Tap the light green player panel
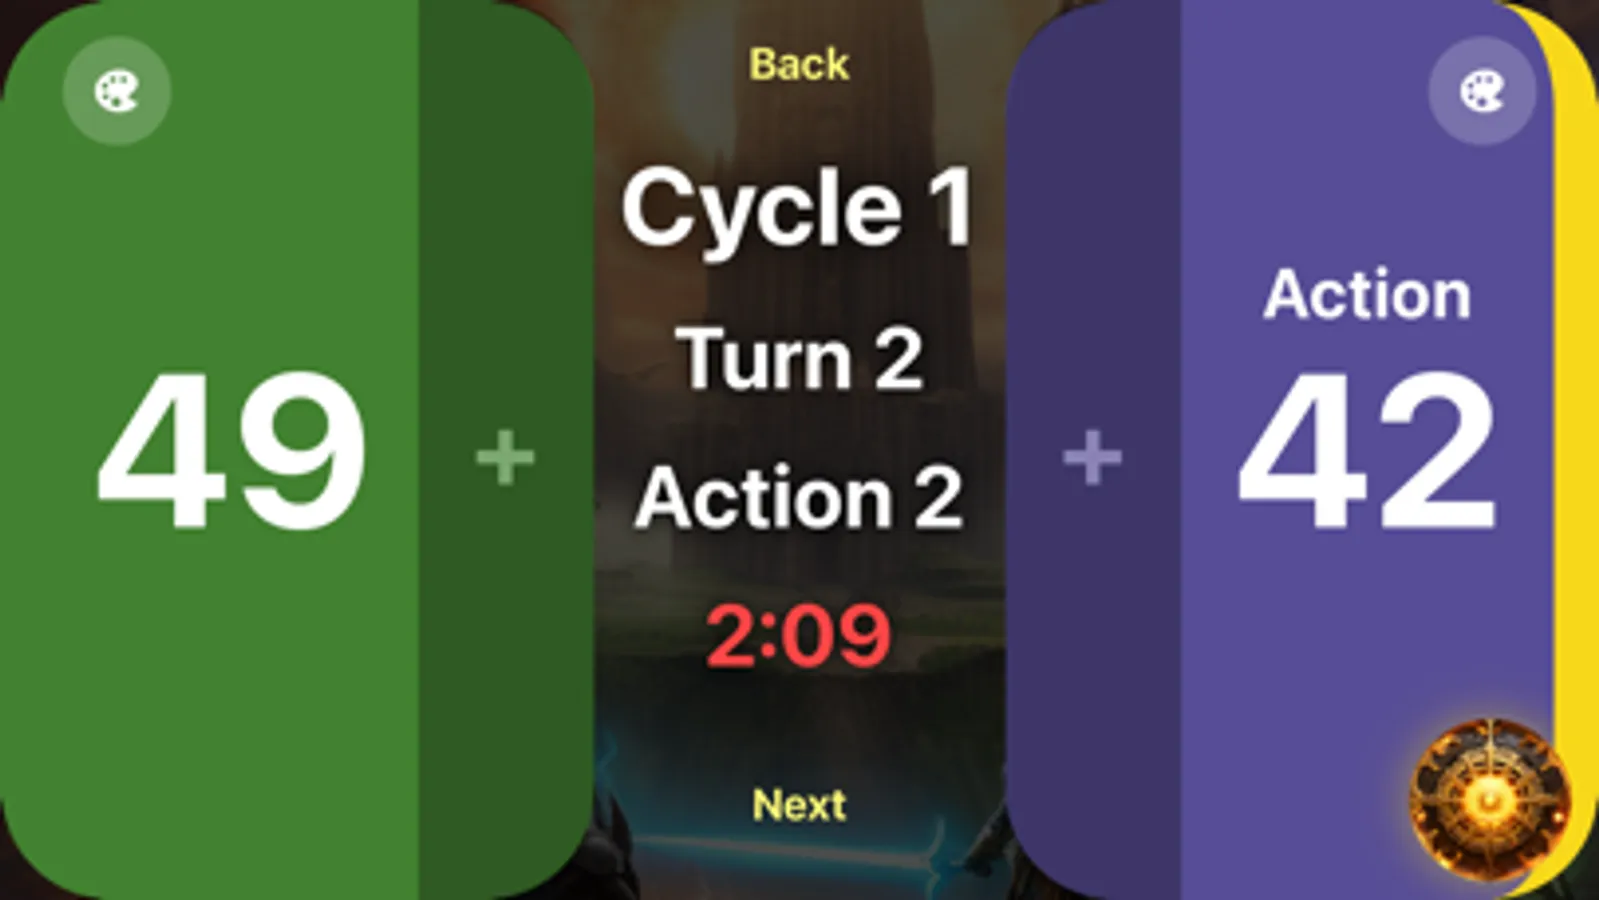Screen dimensions: 1599x900 coord(209,650)
